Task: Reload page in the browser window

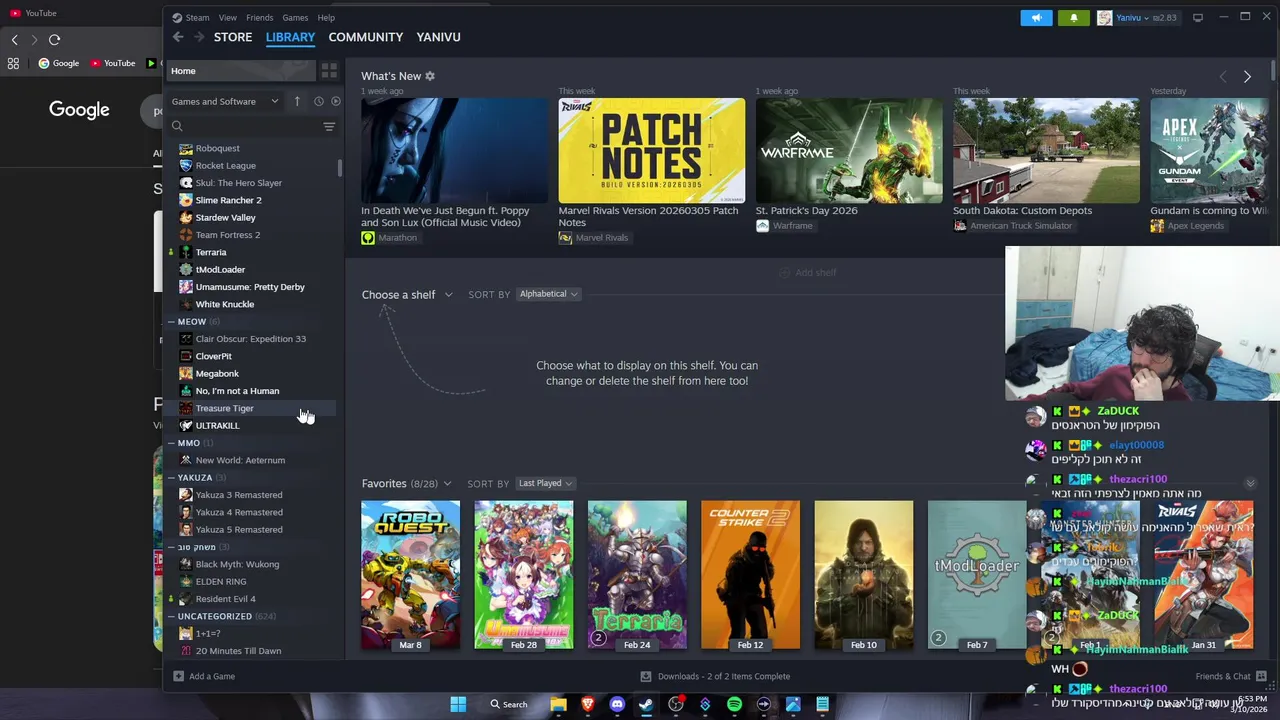Action: (54, 40)
